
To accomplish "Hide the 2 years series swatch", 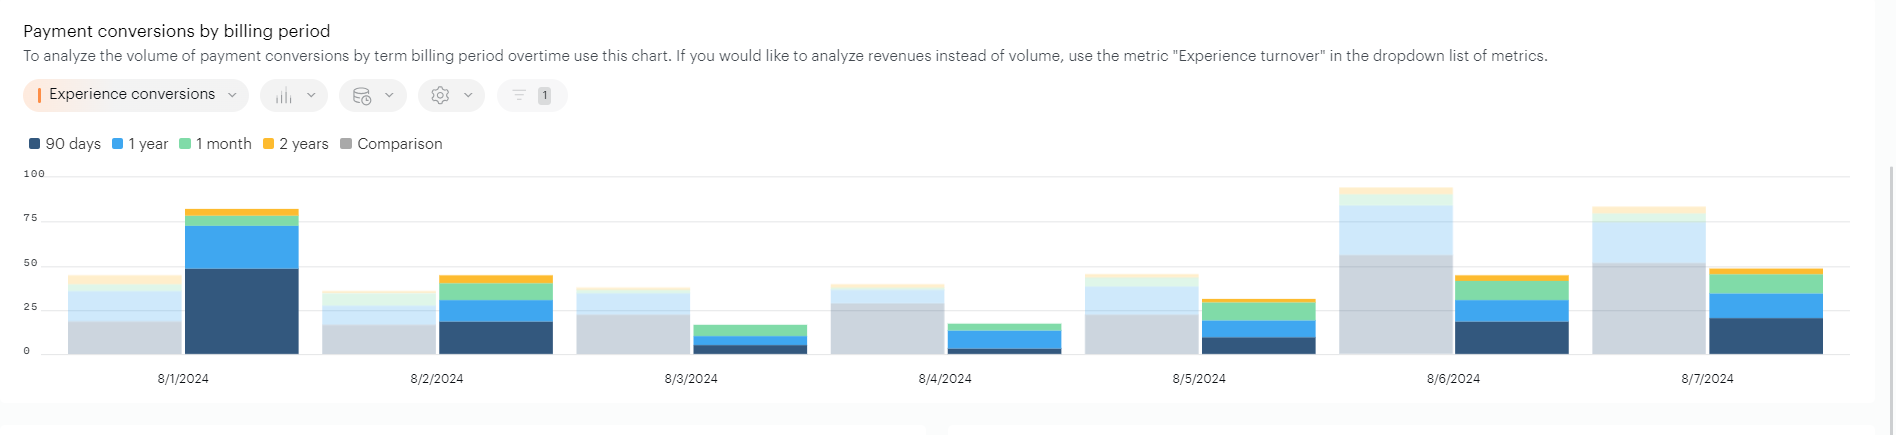I will pyautogui.click(x=268, y=144).
